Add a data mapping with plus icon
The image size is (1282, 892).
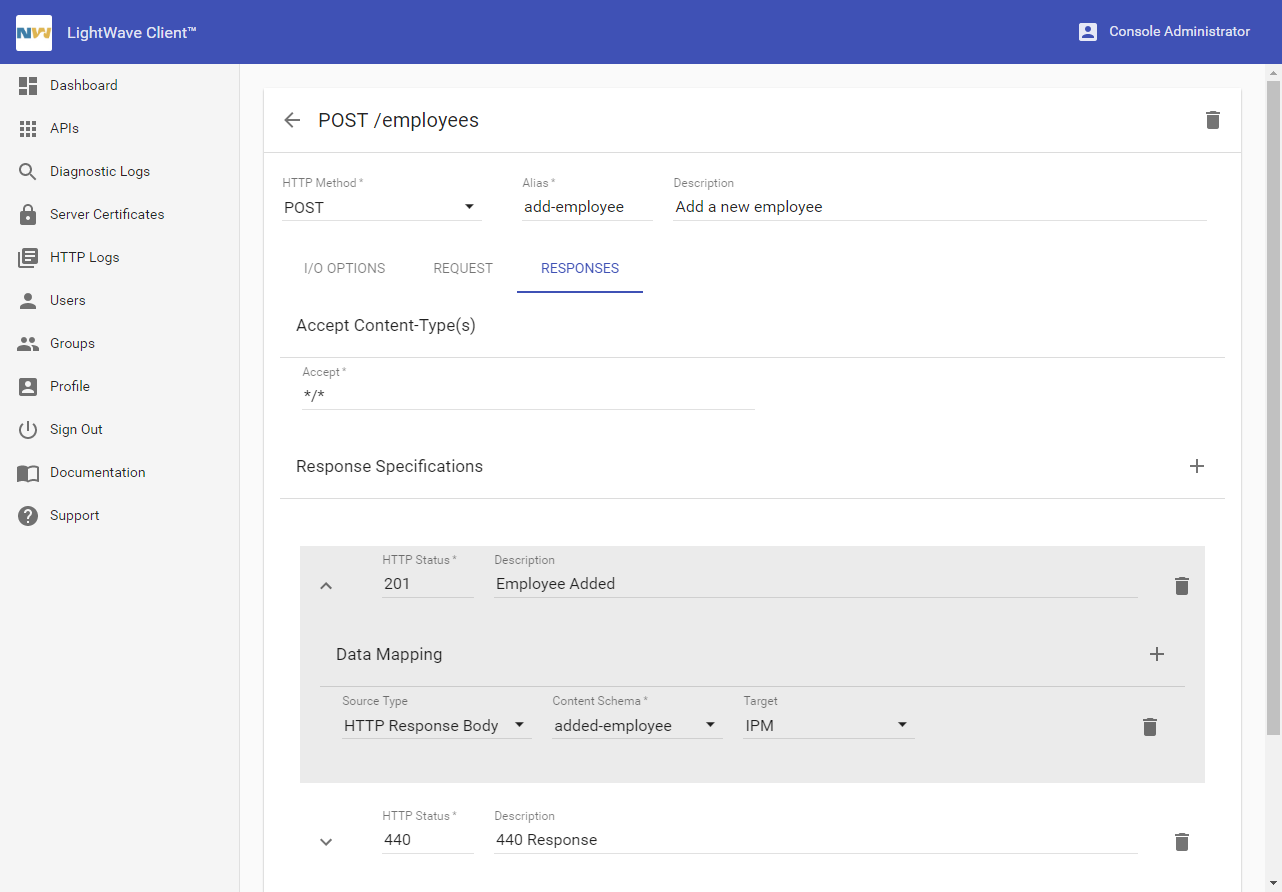[1156, 654]
